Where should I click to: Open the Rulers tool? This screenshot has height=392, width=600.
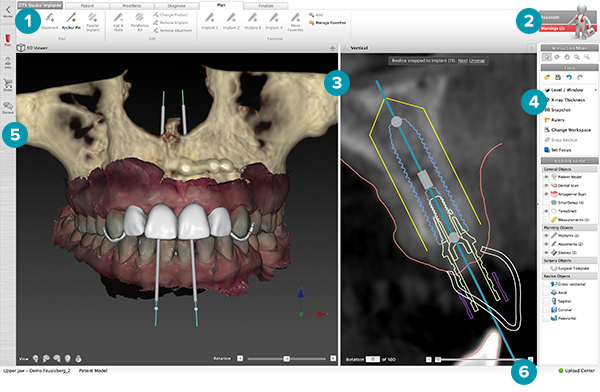[x=554, y=120]
